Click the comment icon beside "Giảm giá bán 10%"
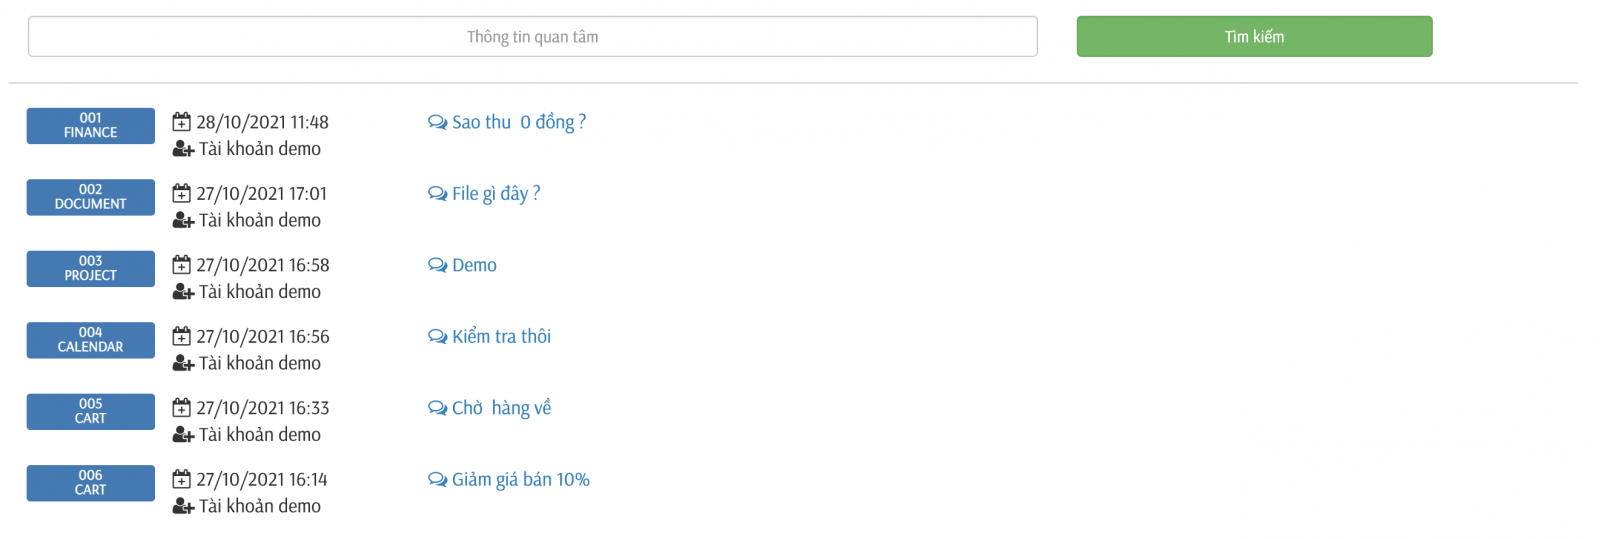 [x=437, y=480]
